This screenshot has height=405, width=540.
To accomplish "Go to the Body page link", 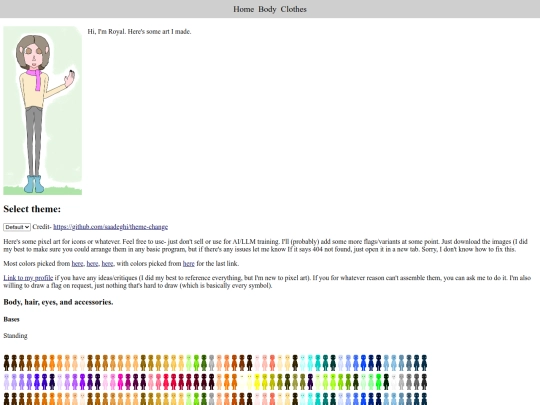I will (x=267, y=9).
